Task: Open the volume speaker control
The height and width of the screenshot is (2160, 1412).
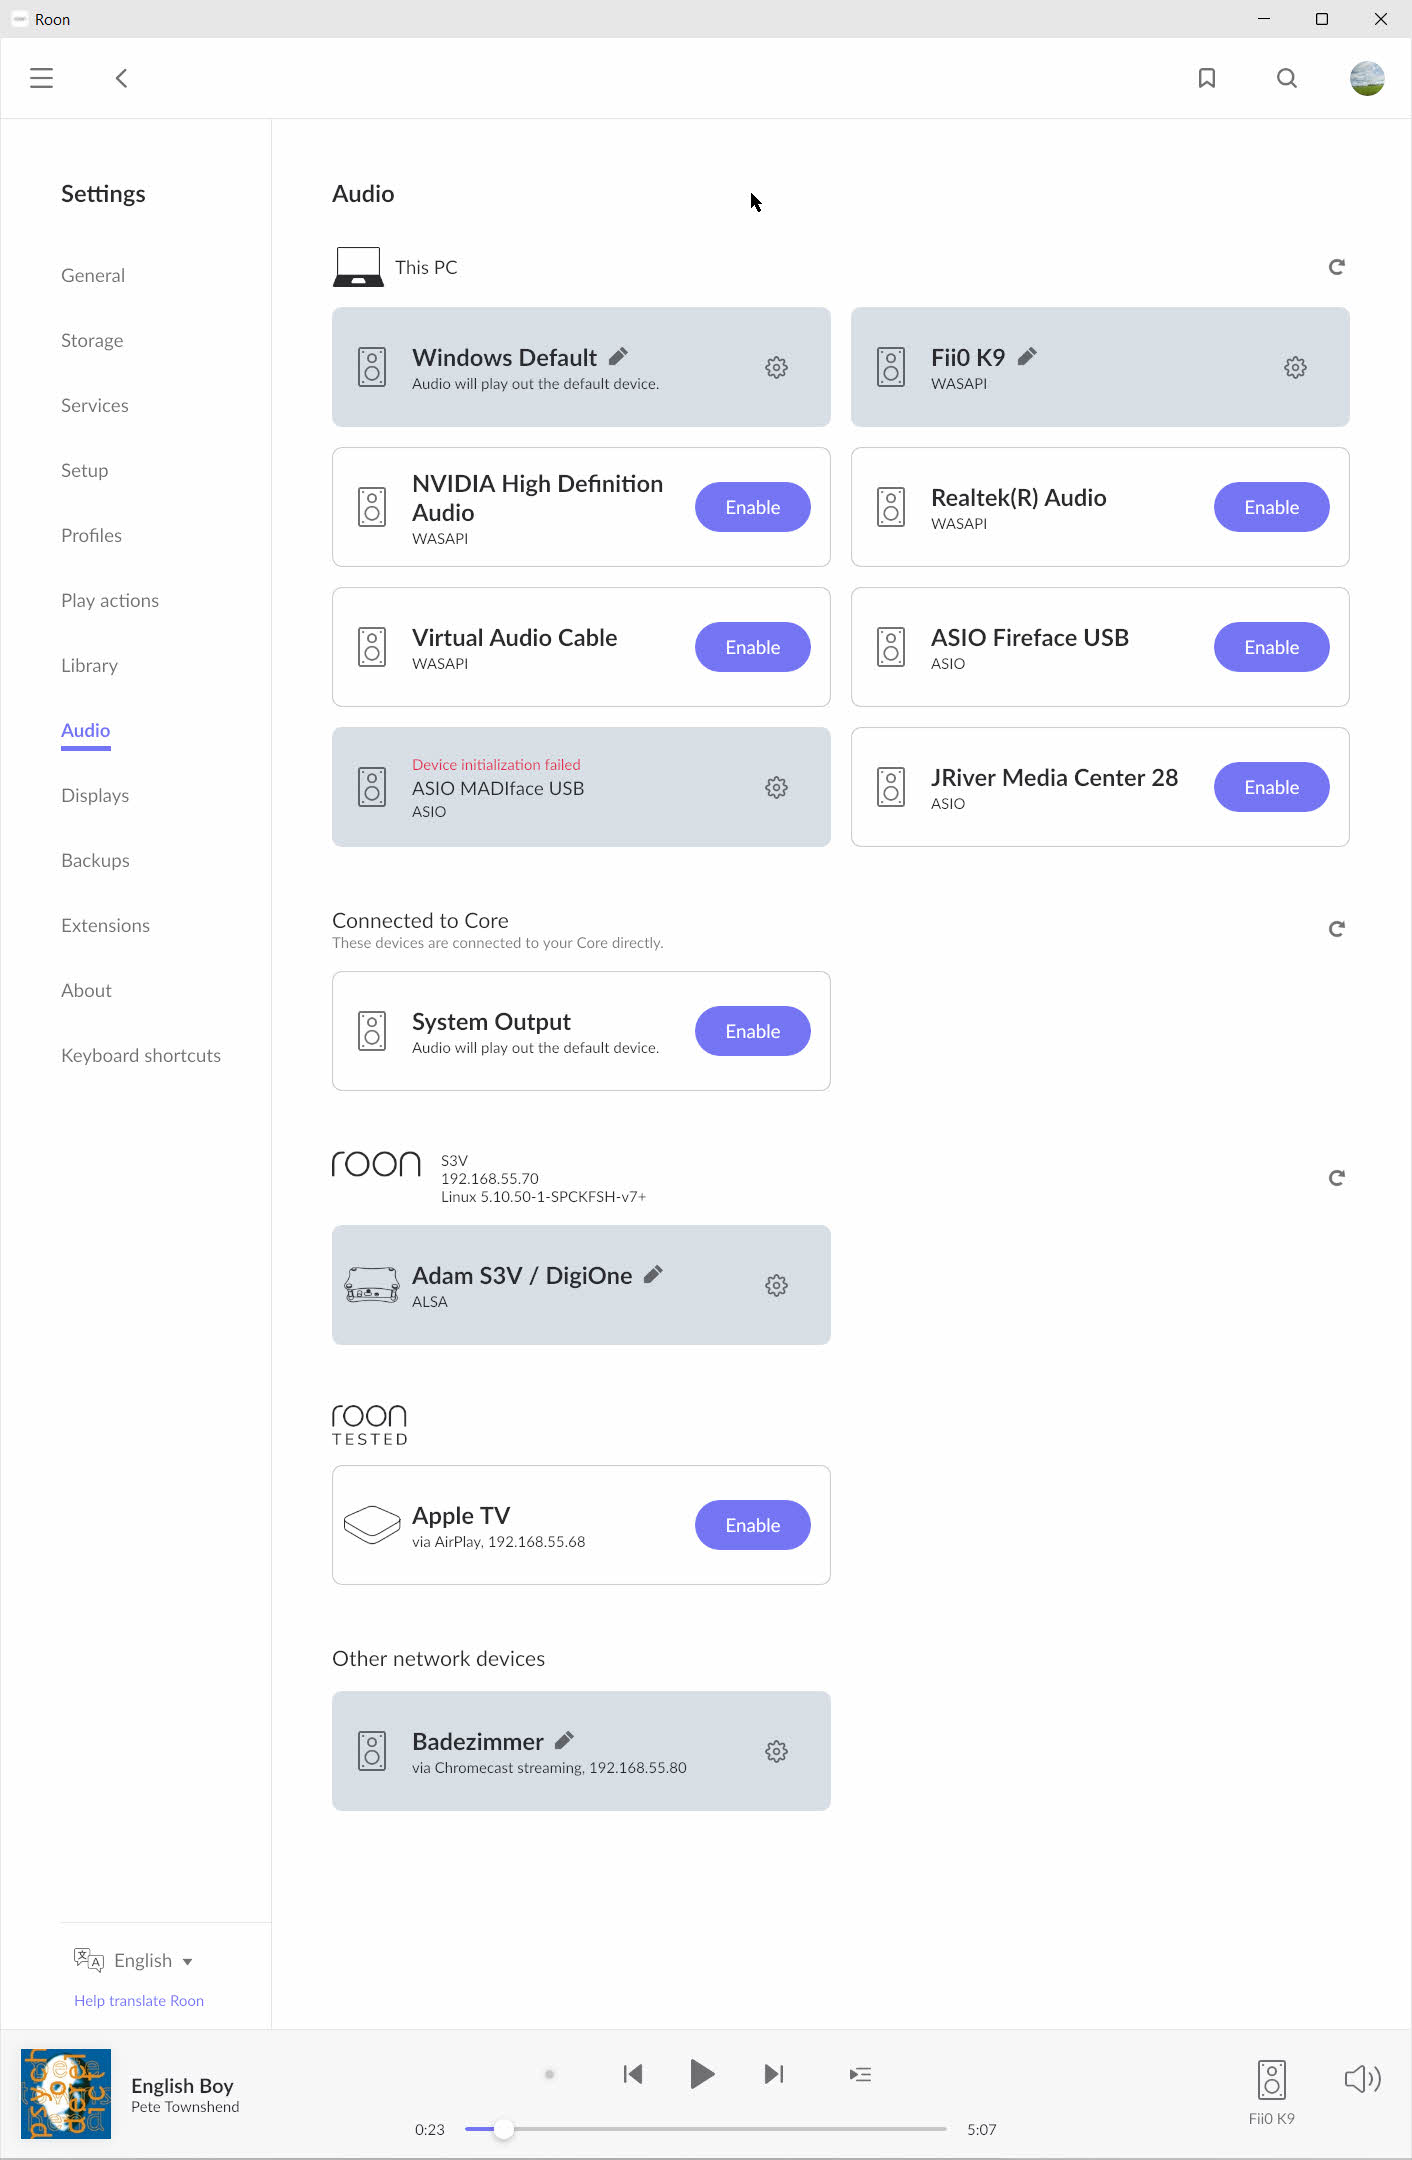Action: pos(1362,2079)
